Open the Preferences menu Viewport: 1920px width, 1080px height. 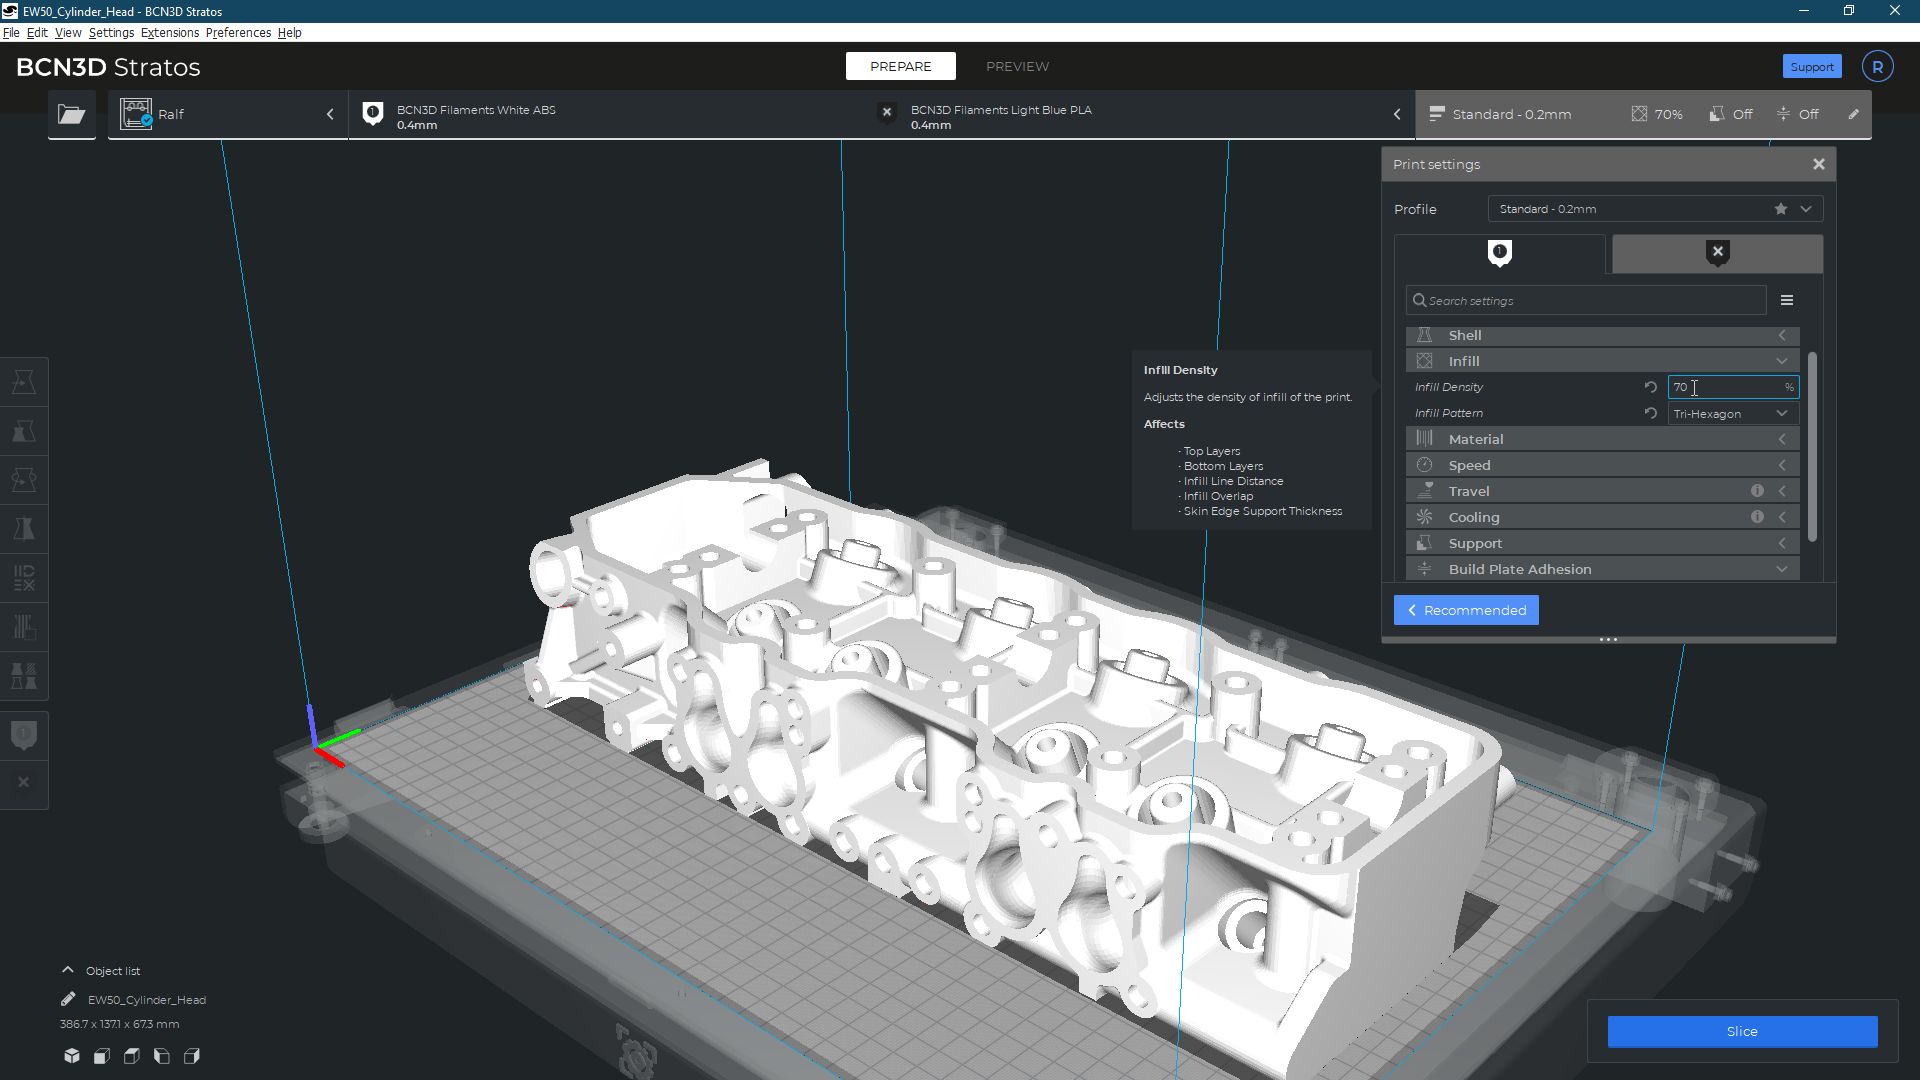[x=238, y=32]
